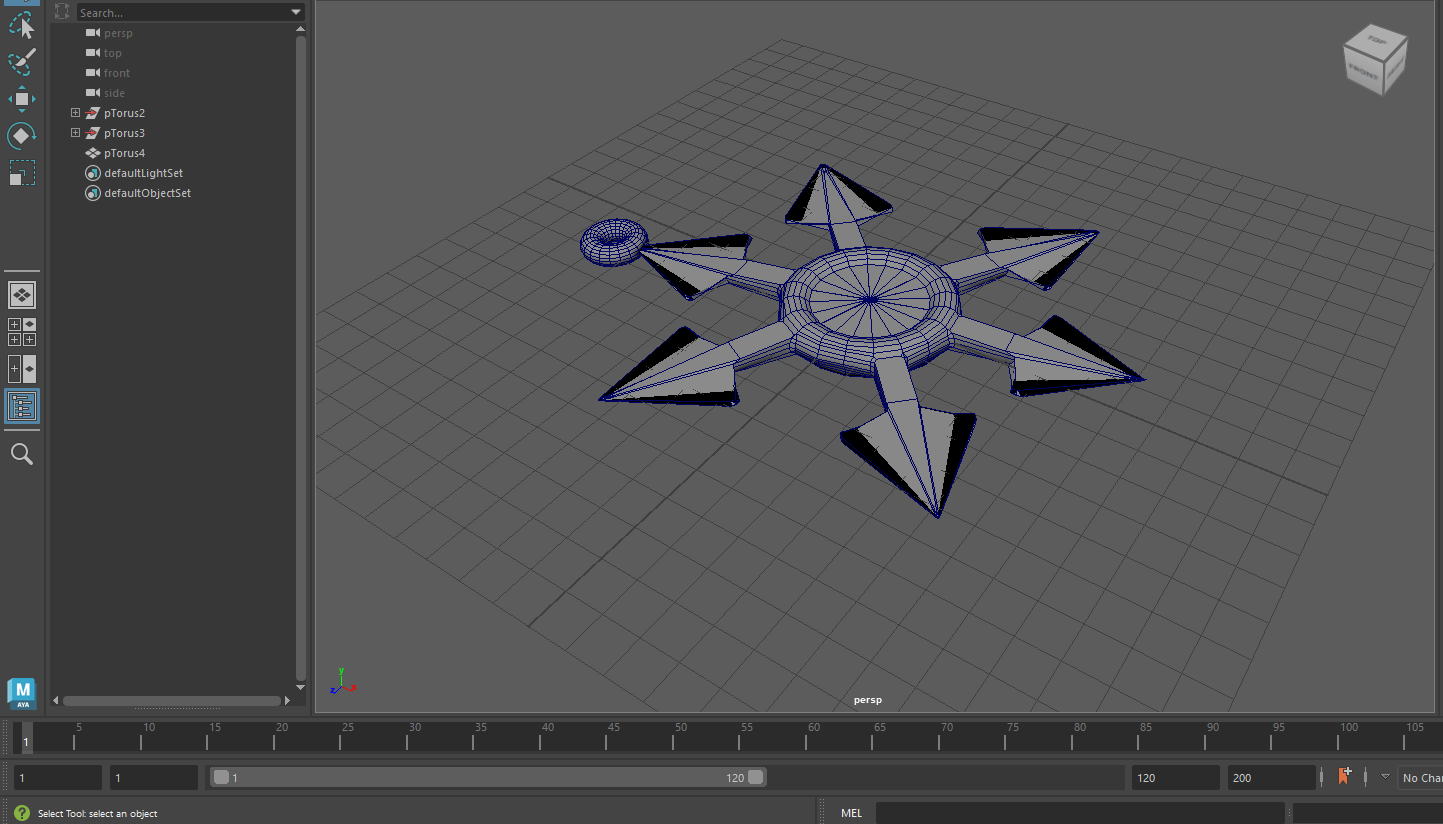Image resolution: width=1443 pixels, height=824 pixels.
Task: Open the character set dropdown near the MEL bar
Action: [1385, 777]
